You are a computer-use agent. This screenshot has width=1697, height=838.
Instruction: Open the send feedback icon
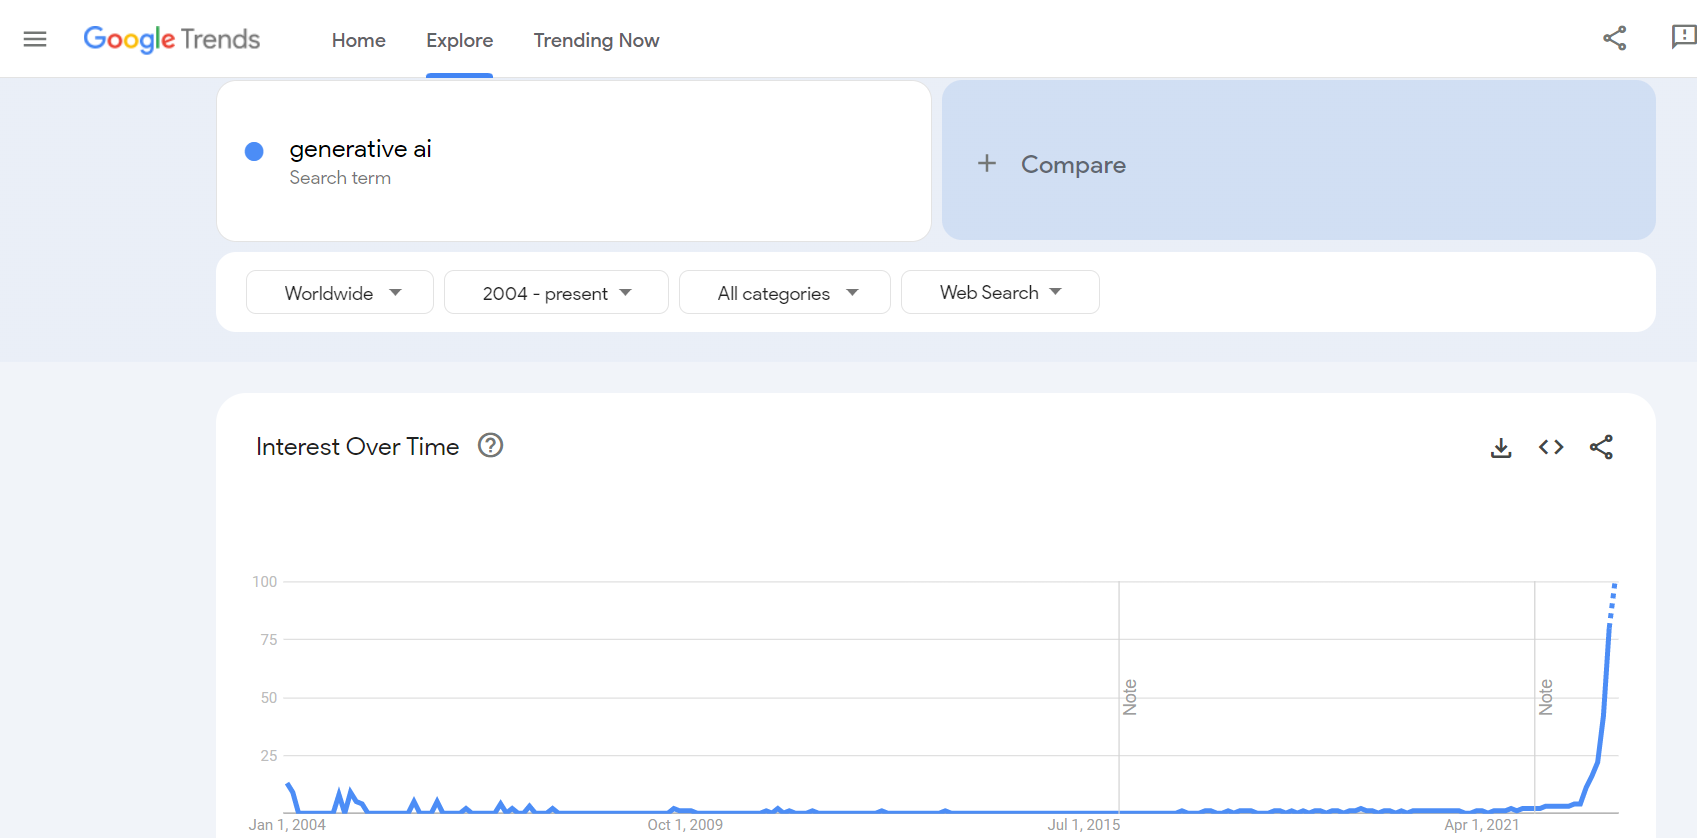(1682, 37)
